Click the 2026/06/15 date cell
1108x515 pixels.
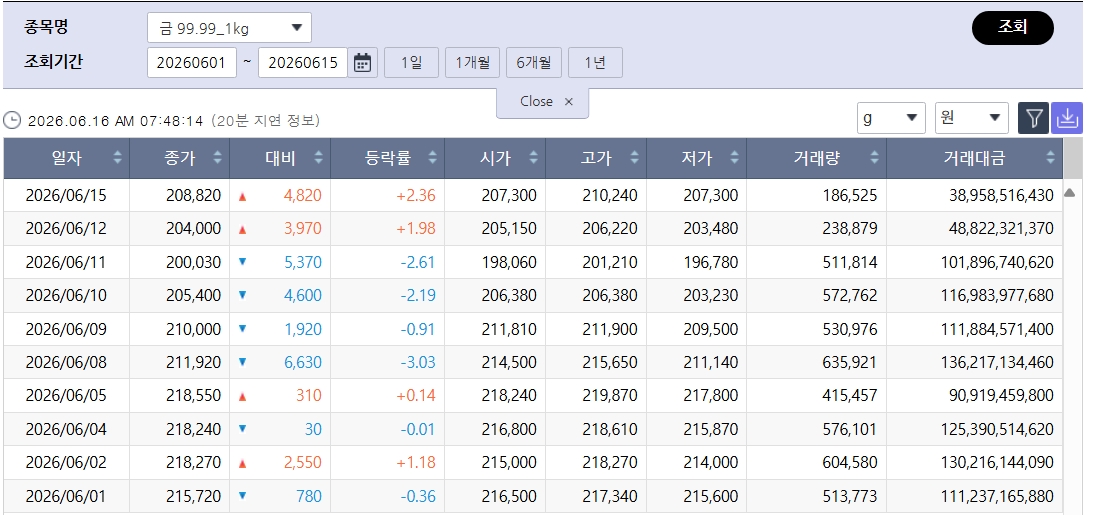click(x=66, y=196)
